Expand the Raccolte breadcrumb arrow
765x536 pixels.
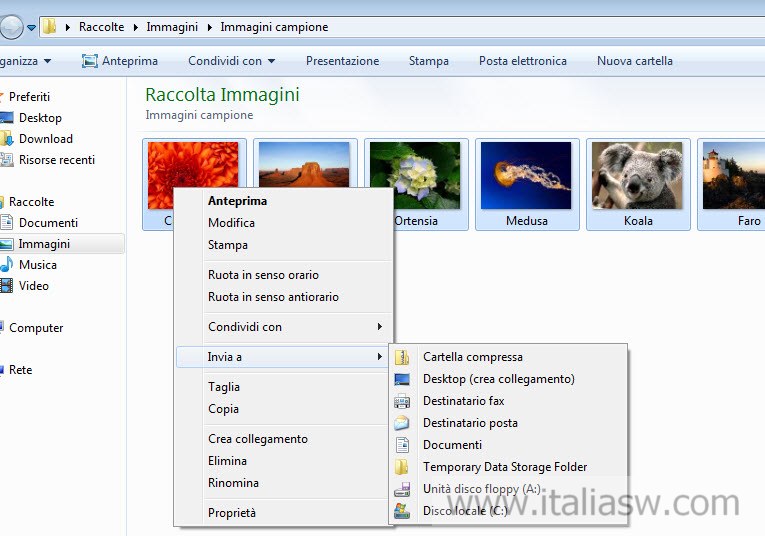click(136, 27)
